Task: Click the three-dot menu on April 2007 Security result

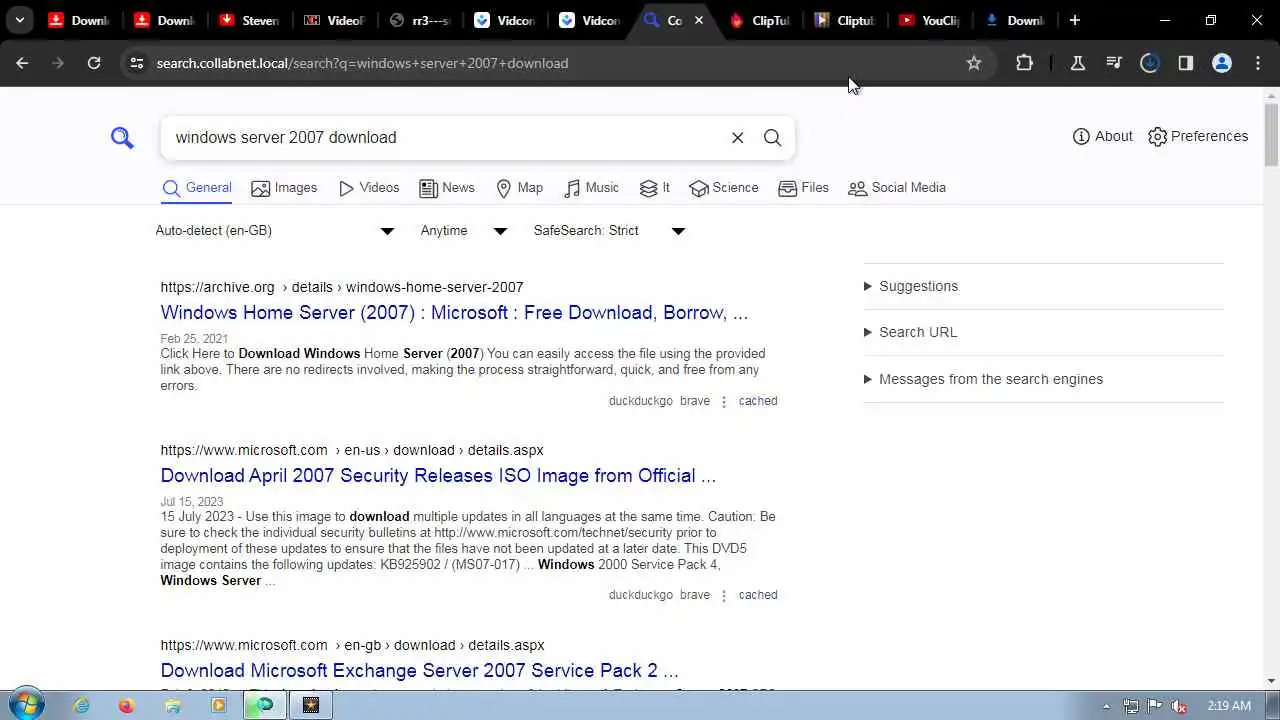Action: (724, 595)
